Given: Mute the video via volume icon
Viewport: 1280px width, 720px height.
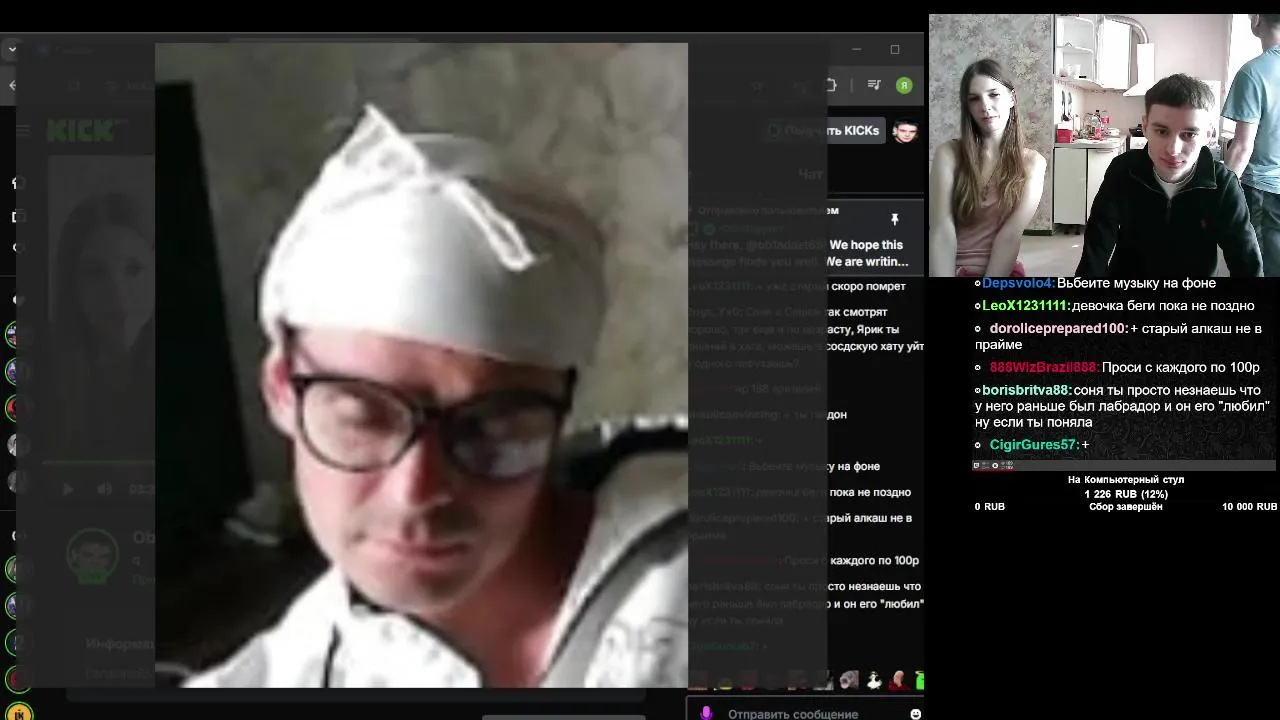Looking at the screenshot, I should (105, 489).
